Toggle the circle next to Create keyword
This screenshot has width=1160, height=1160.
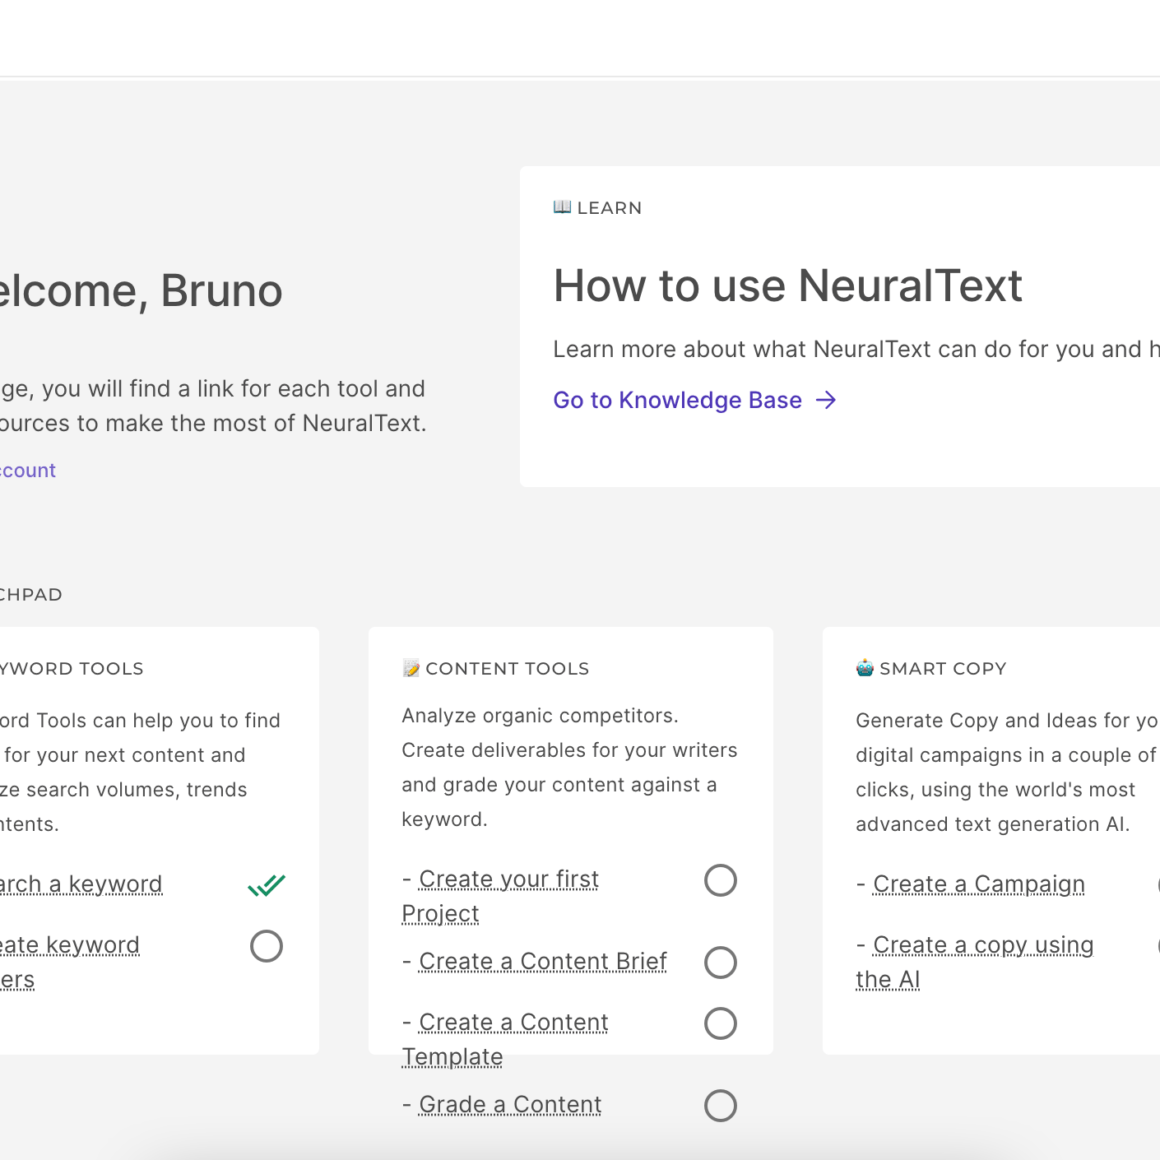pyautogui.click(x=266, y=946)
